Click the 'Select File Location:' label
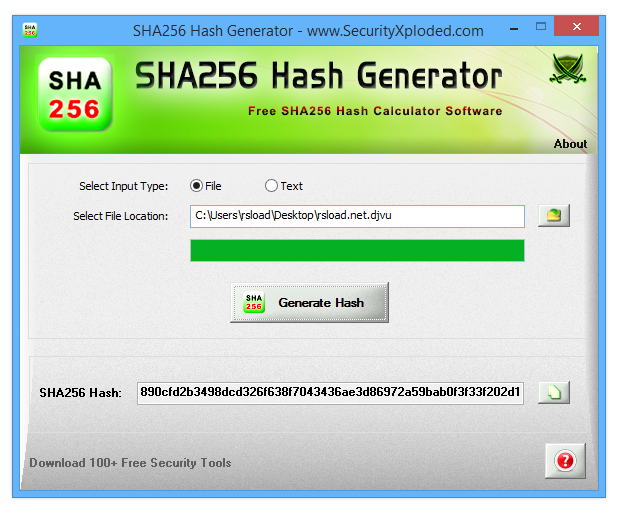 pos(121,216)
